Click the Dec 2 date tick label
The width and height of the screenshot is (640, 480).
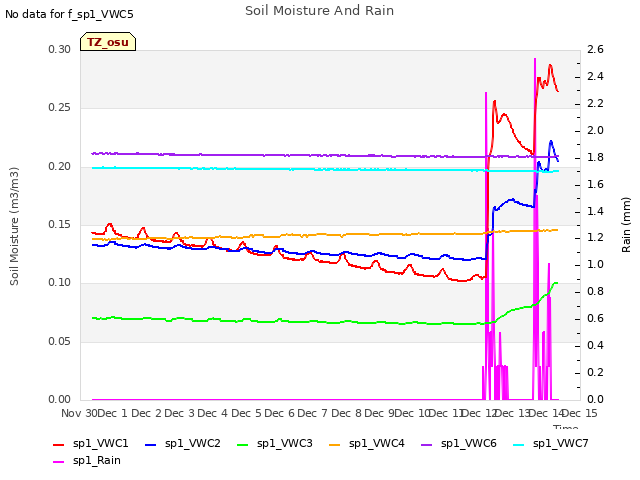tap(147, 413)
